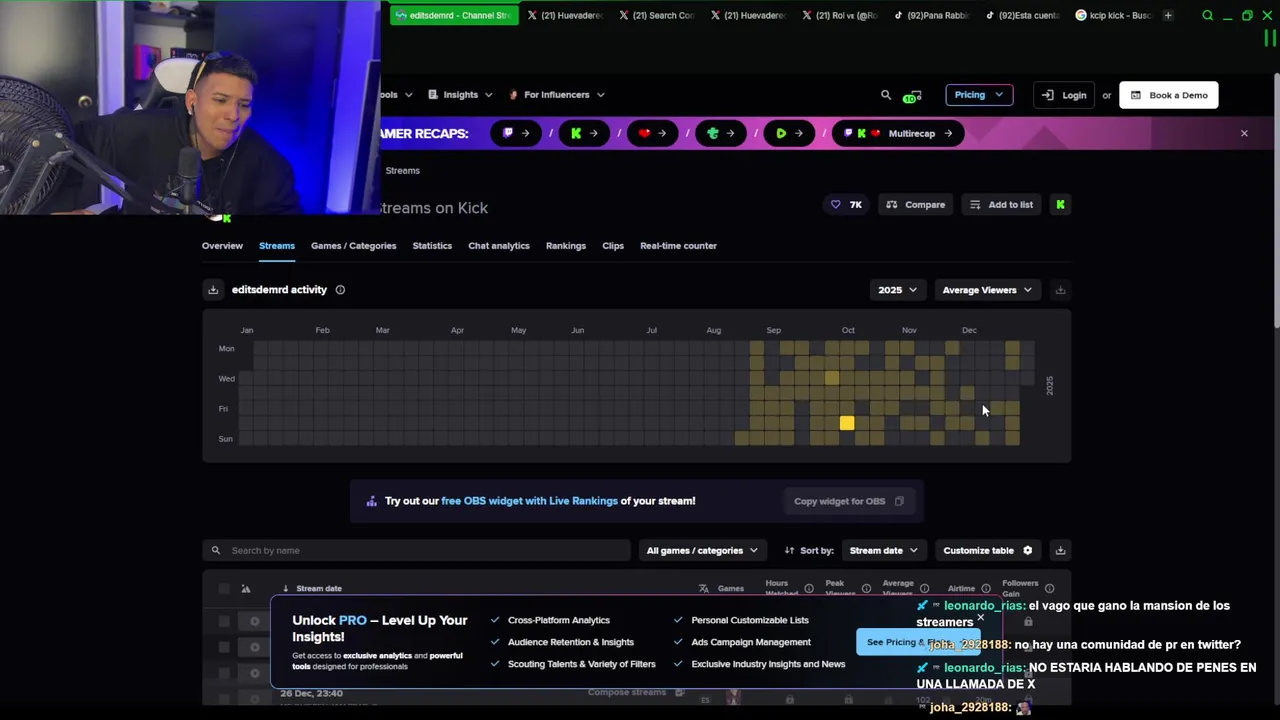Viewport: 1280px width, 720px height.
Task: Show info tooltip for editsdemrd activity
Action: coord(340,290)
